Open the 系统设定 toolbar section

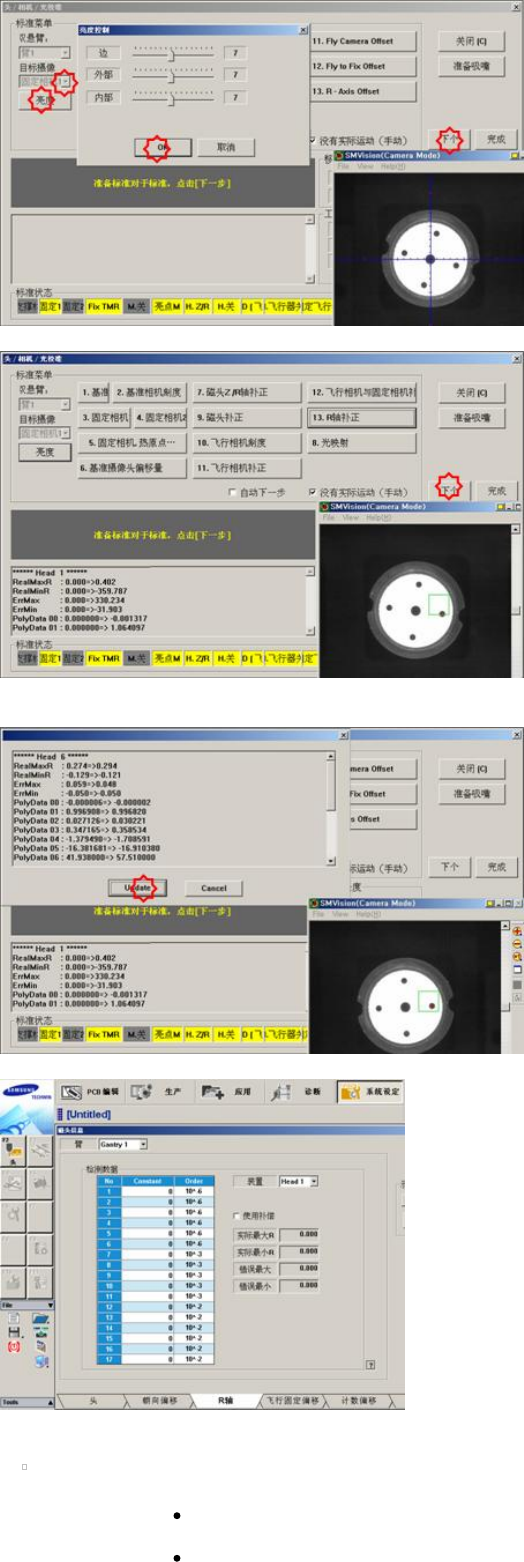[x=370, y=1090]
